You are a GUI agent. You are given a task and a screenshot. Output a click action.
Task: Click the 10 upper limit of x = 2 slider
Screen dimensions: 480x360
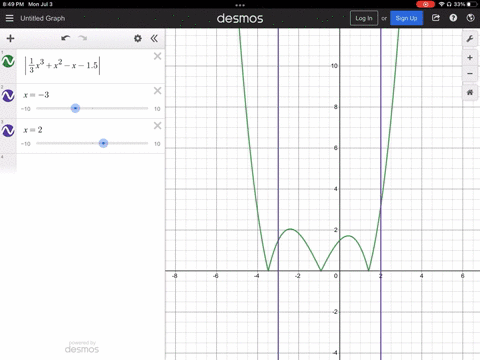point(157,144)
